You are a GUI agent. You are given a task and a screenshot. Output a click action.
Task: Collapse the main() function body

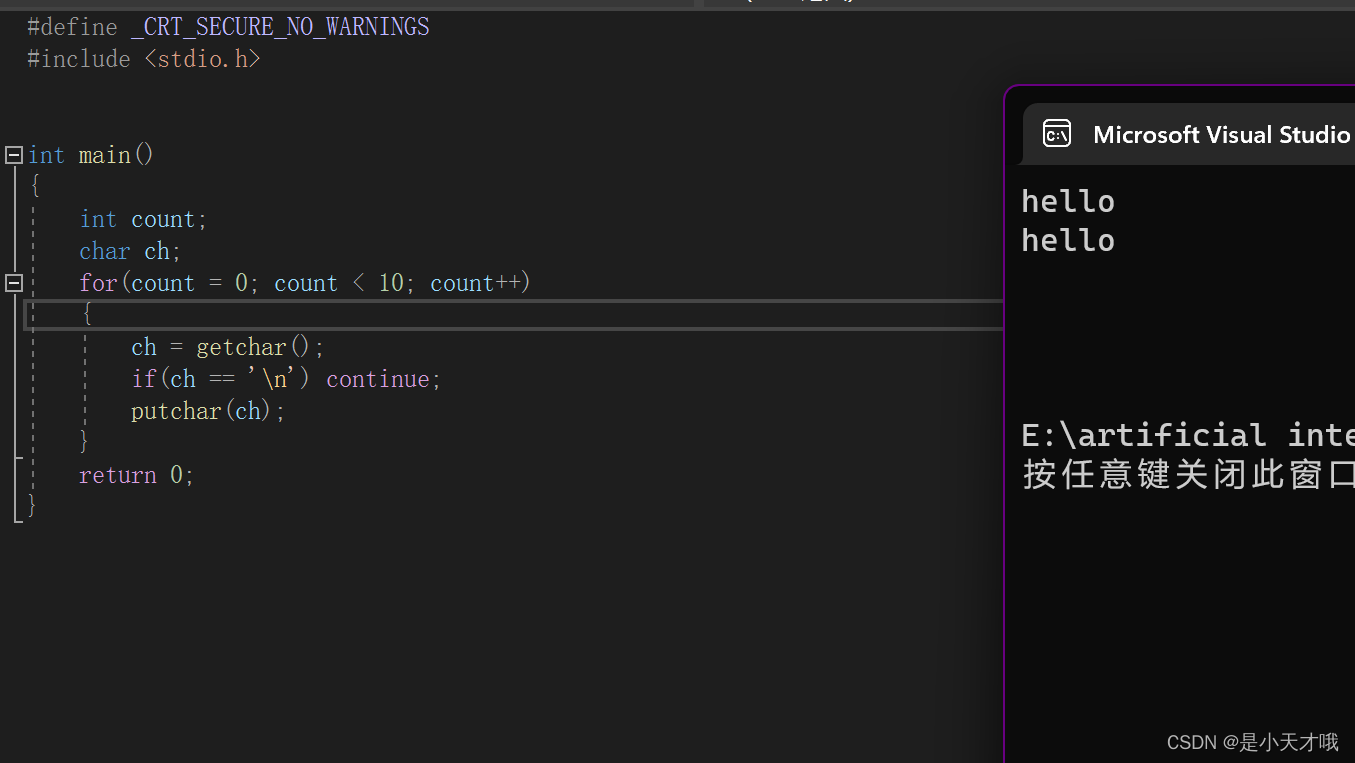pyautogui.click(x=13, y=154)
